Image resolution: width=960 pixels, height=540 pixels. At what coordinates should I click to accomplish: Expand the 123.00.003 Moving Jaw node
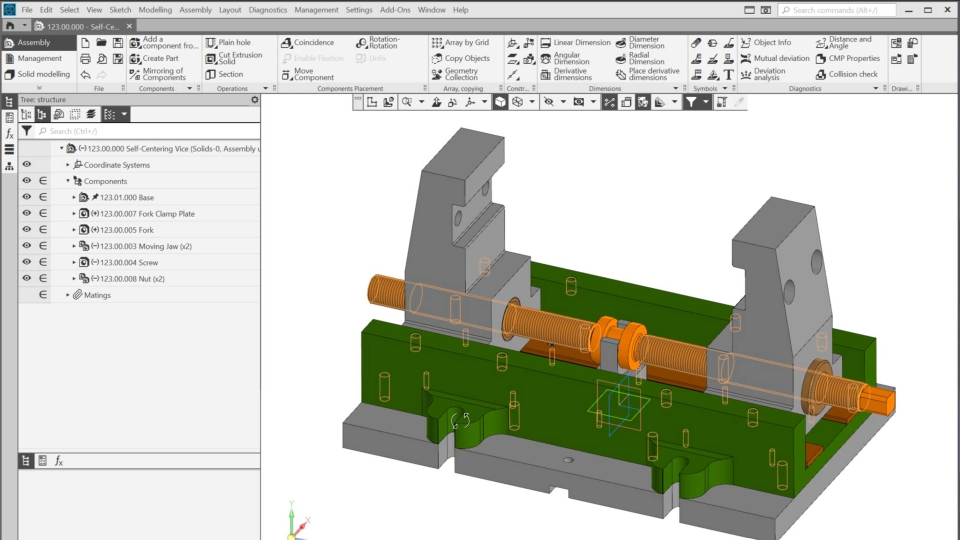pos(74,246)
